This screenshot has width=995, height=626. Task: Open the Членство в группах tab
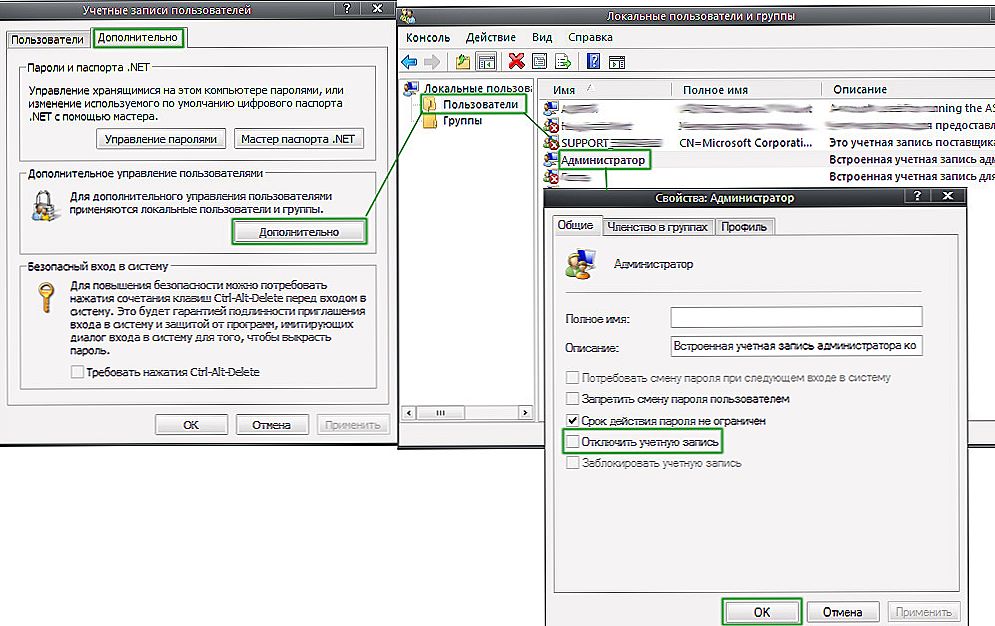click(x=657, y=227)
